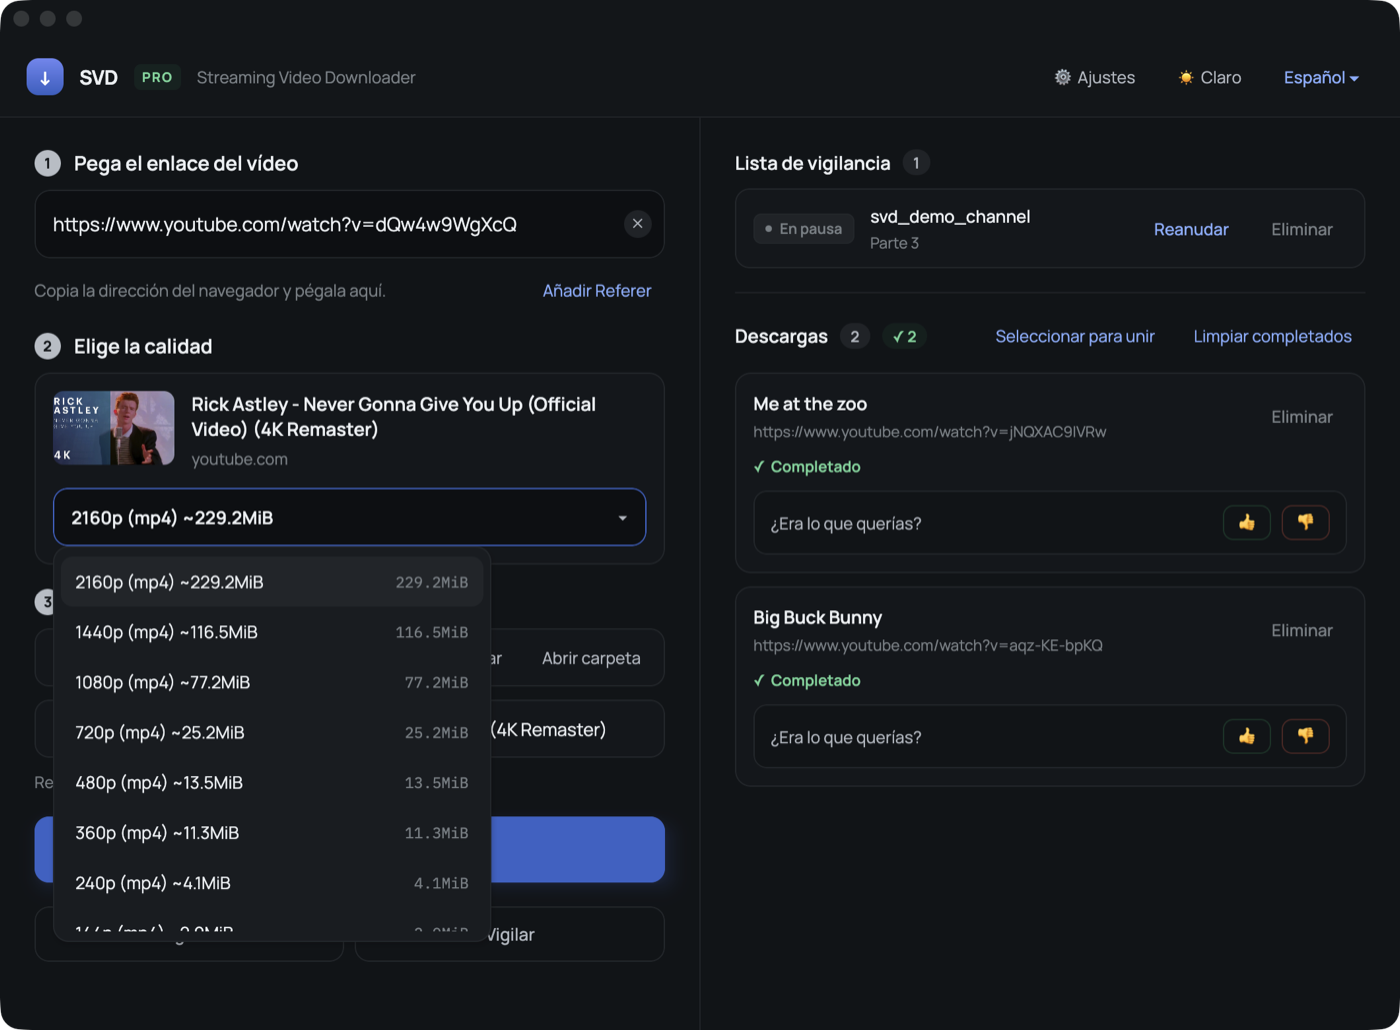Resume svd_demo_channel with Reanudar
Screen dimensions: 1400x1030
(x=1191, y=229)
